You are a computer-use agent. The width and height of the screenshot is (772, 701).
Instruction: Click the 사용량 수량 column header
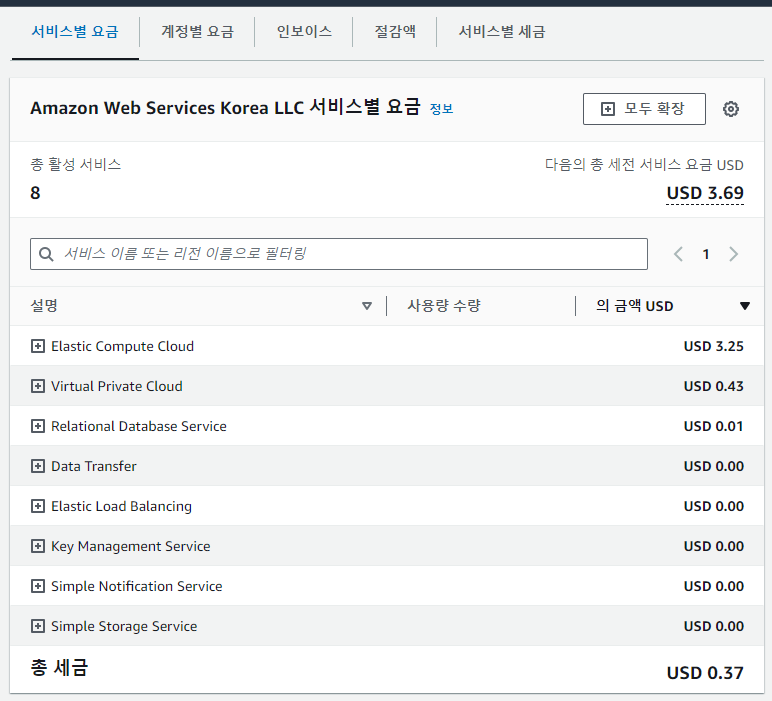(x=444, y=306)
